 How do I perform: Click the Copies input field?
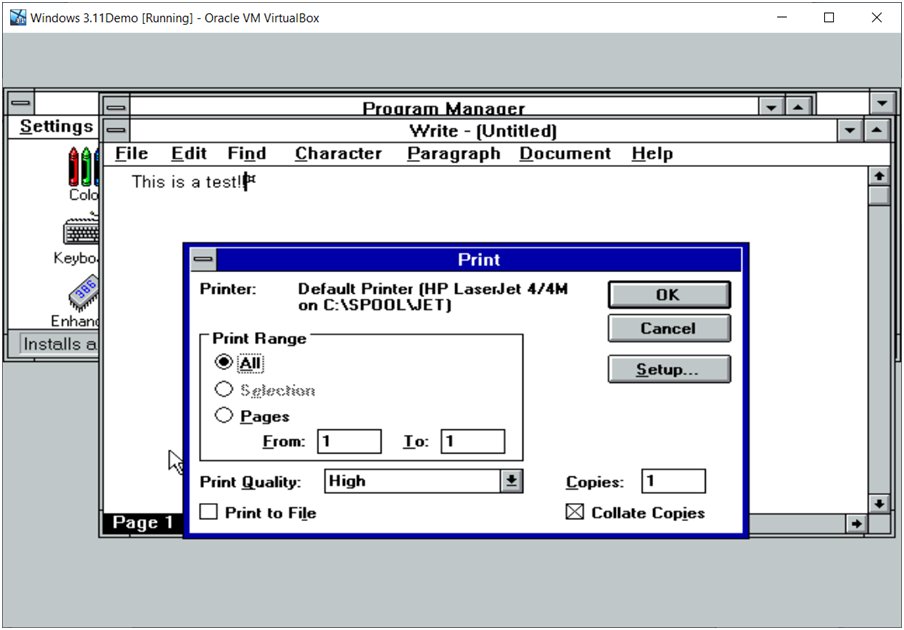(x=673, y=481)
